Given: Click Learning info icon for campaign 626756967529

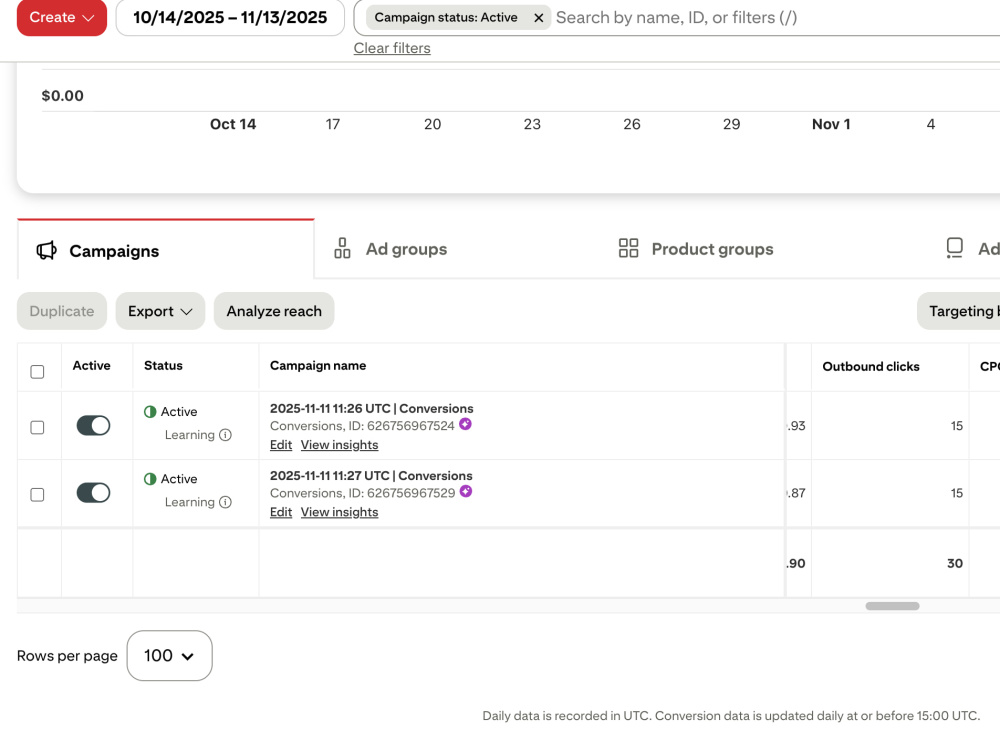Looking at the screenshot, I should pyautogui.click(x=225, y=503).
